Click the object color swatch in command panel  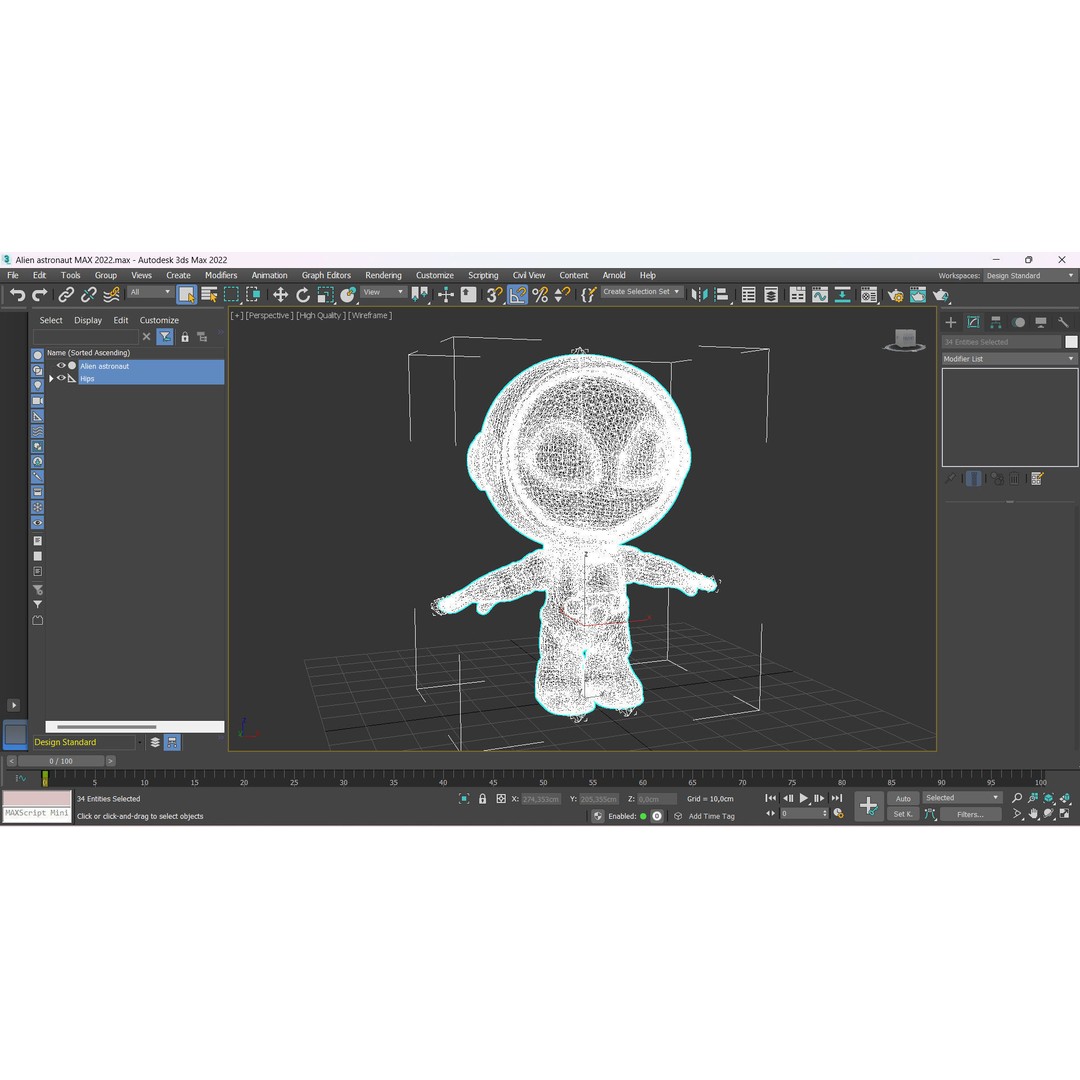(x=1071, y=342)
